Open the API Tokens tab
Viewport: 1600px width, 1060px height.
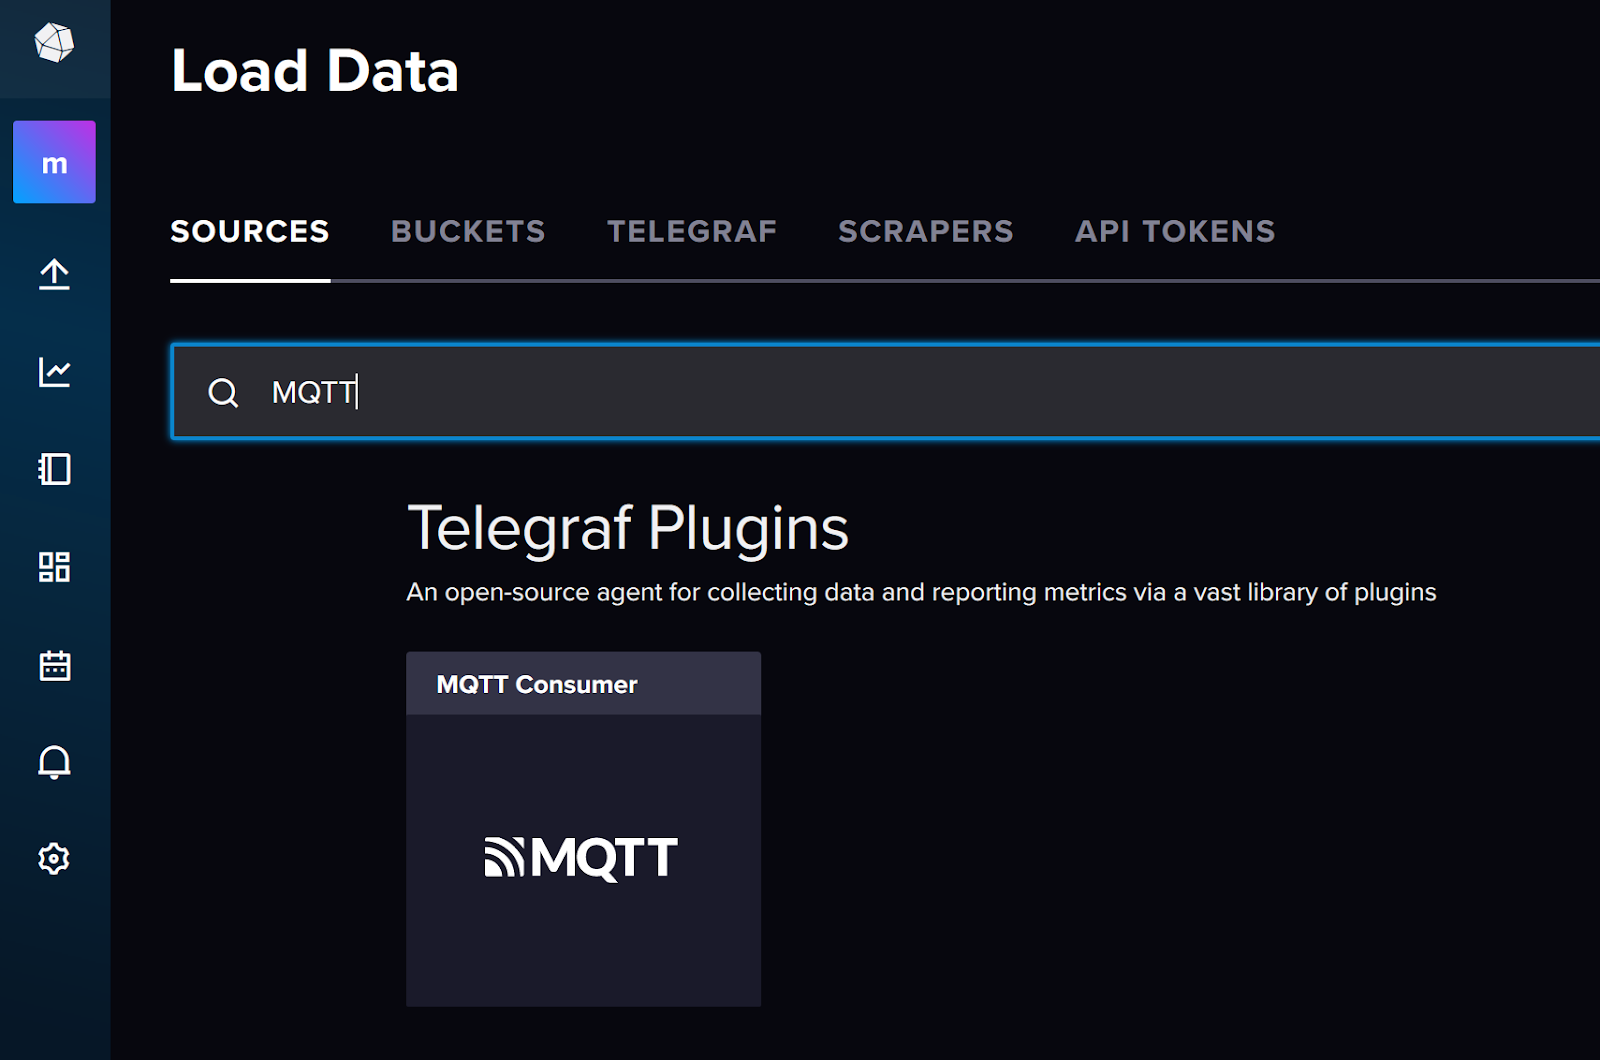click(x=1175, y=232)
